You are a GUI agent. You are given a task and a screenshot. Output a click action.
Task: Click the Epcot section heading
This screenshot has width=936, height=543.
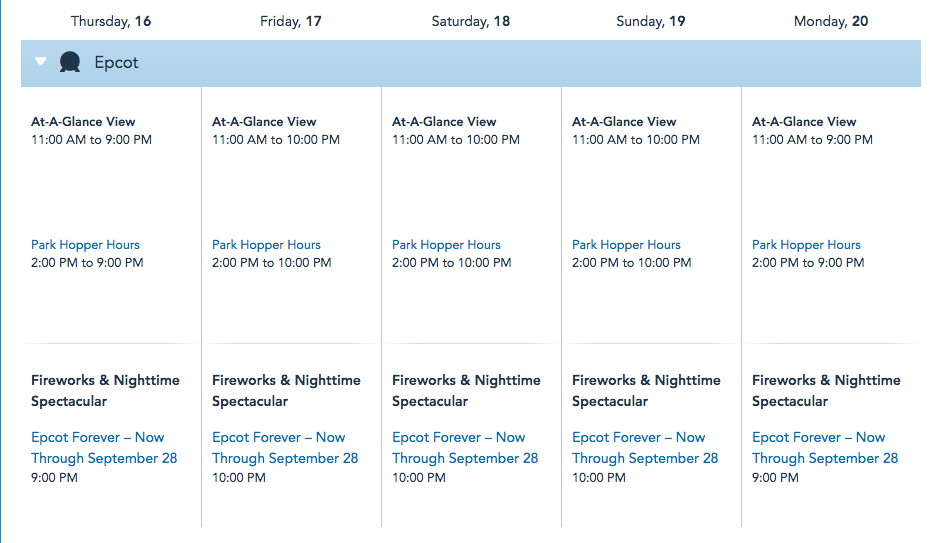pyautogui.click(x=116, y=63)
